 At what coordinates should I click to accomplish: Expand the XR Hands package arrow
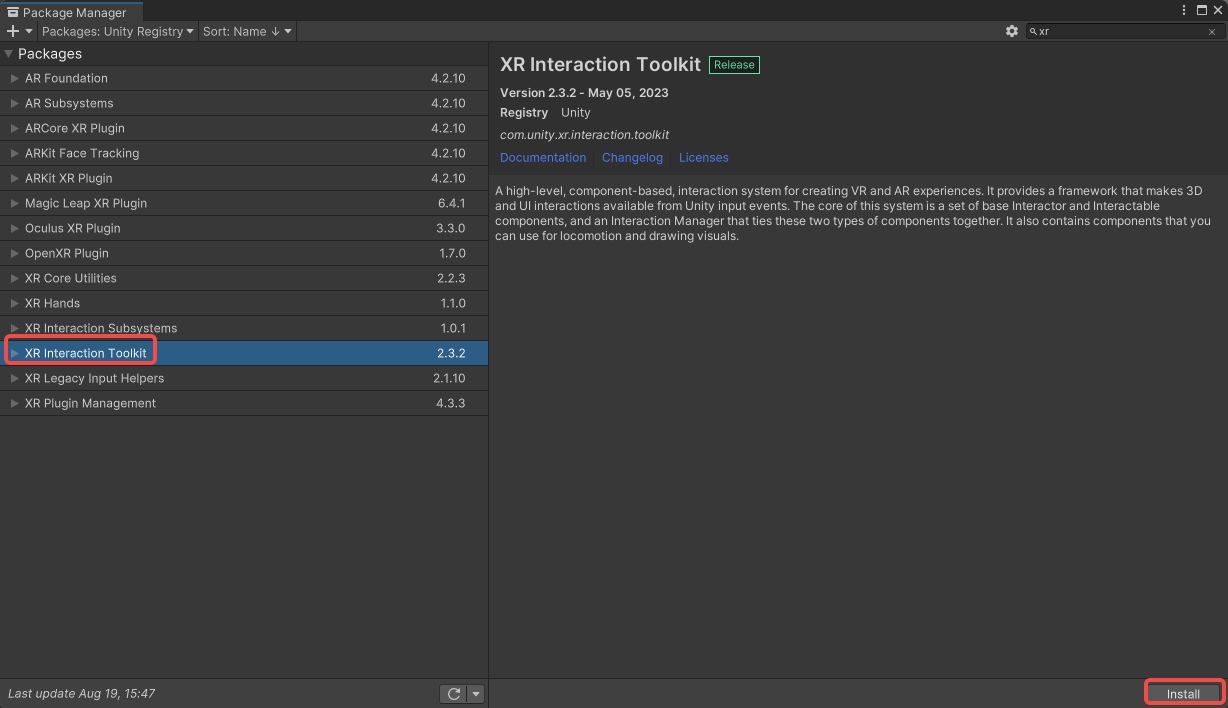tap(14, 303)
